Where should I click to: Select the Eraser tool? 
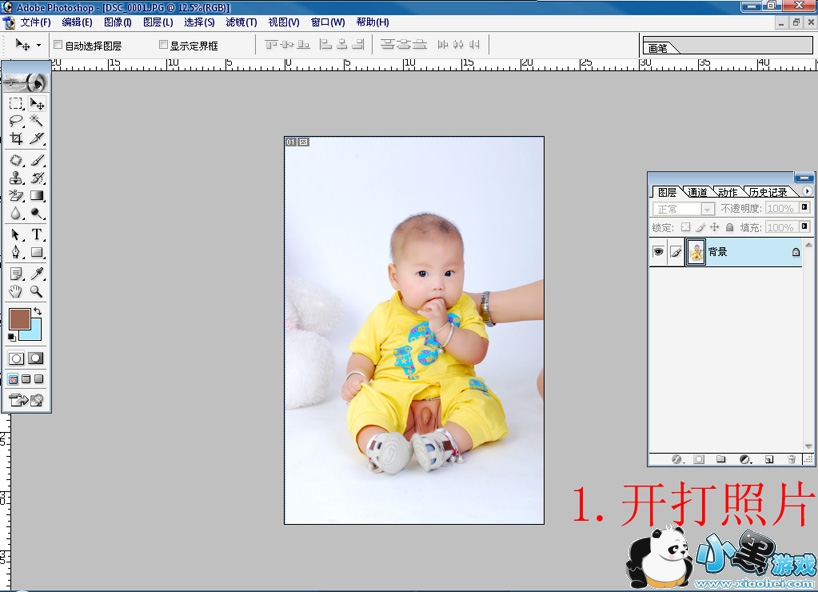click(16, 196)
